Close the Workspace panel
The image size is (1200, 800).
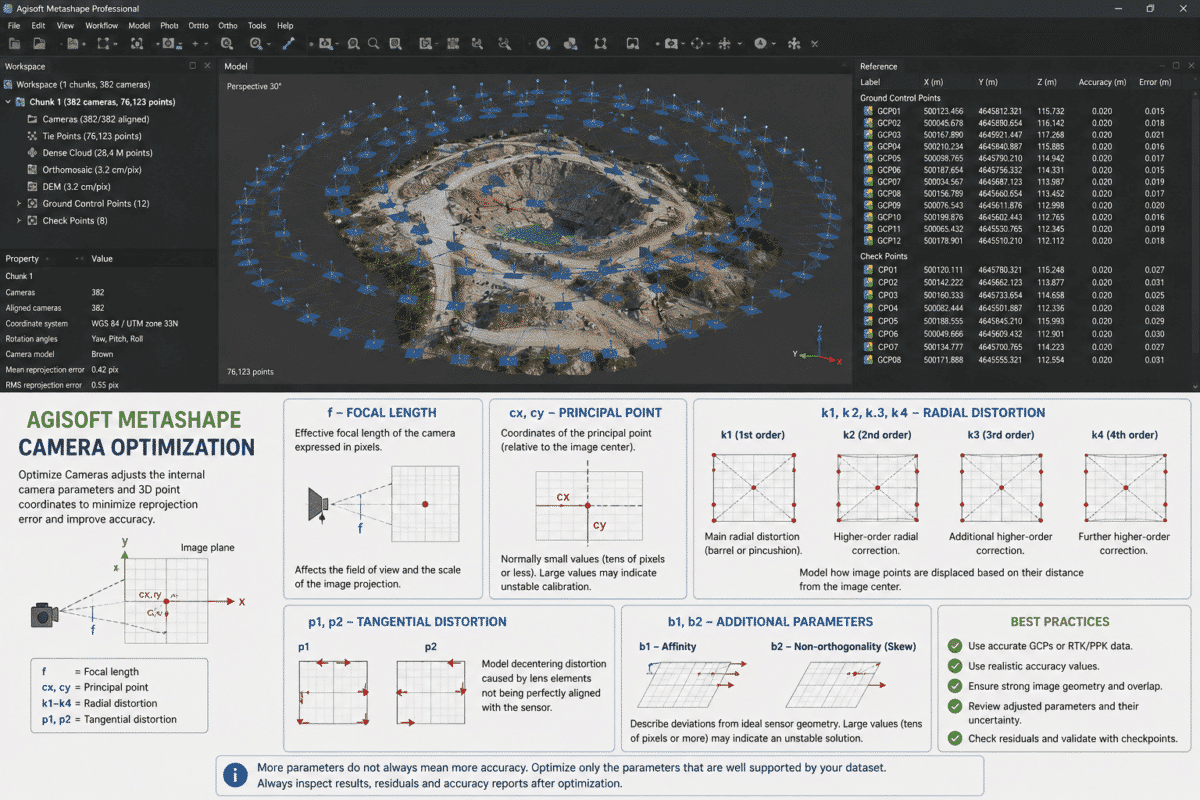coord(207,66)
